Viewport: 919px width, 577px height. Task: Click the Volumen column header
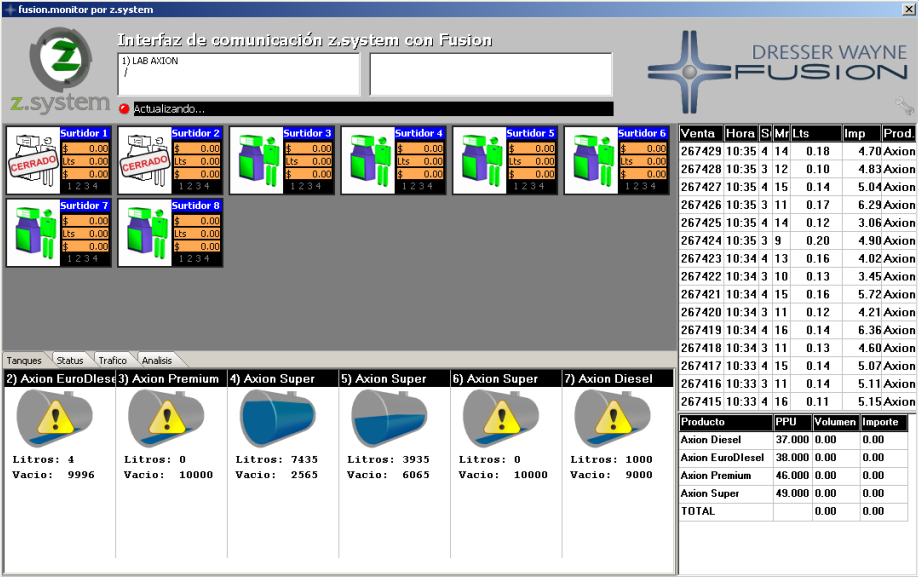(x=836, y=422)
